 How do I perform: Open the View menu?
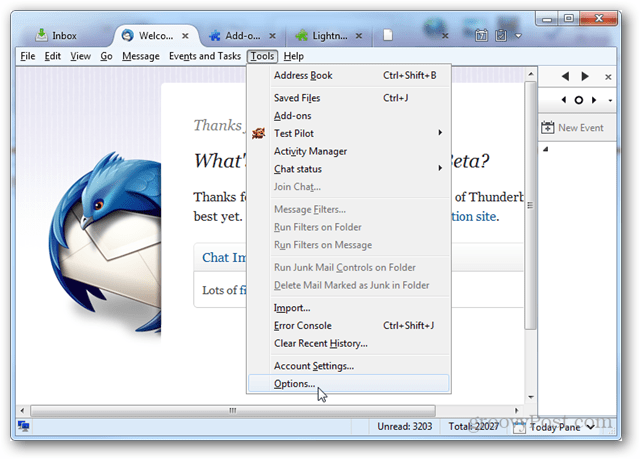tap(80, 56)
